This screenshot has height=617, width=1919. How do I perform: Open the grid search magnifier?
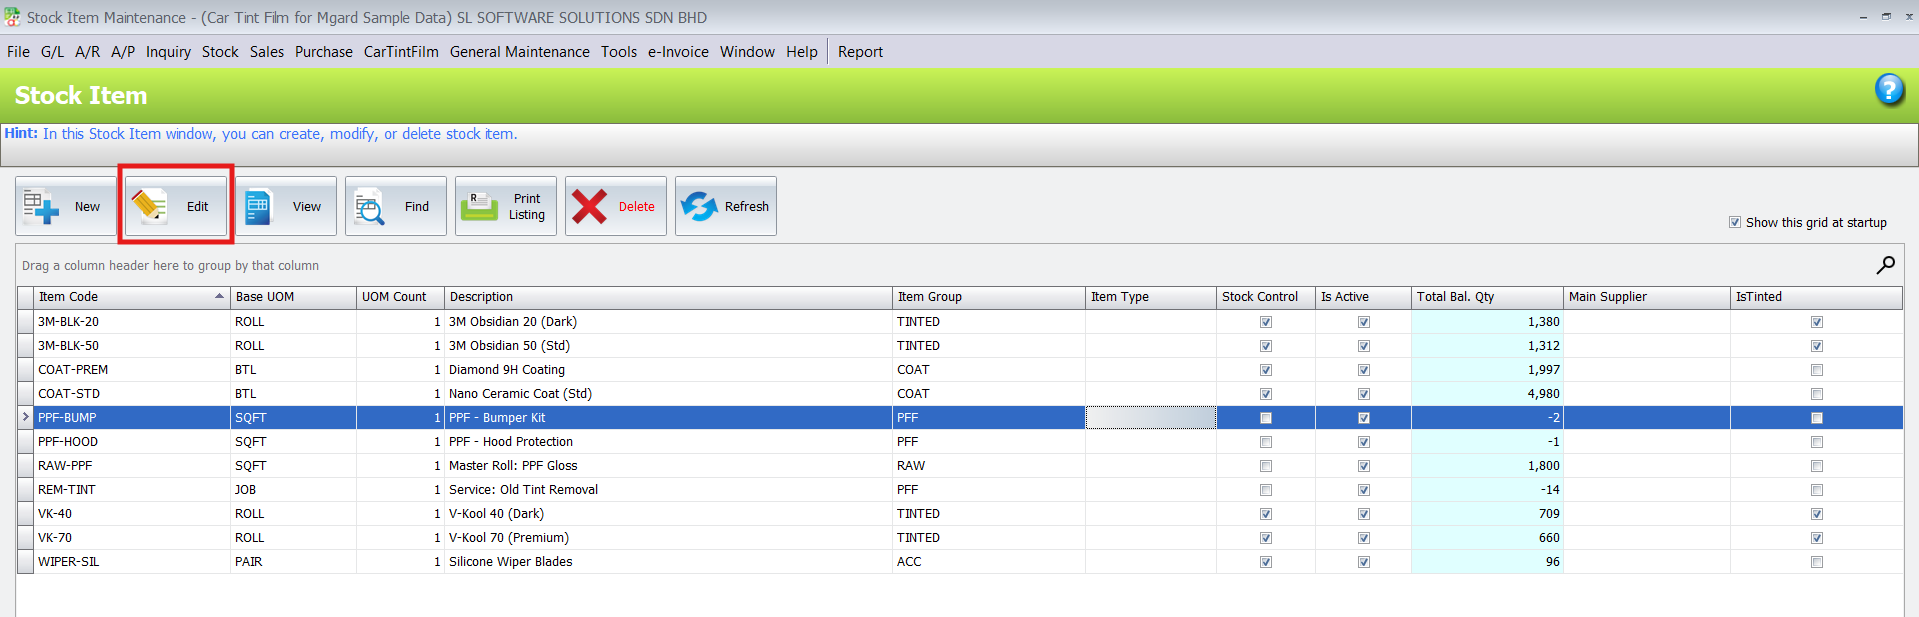(1885, 265)
